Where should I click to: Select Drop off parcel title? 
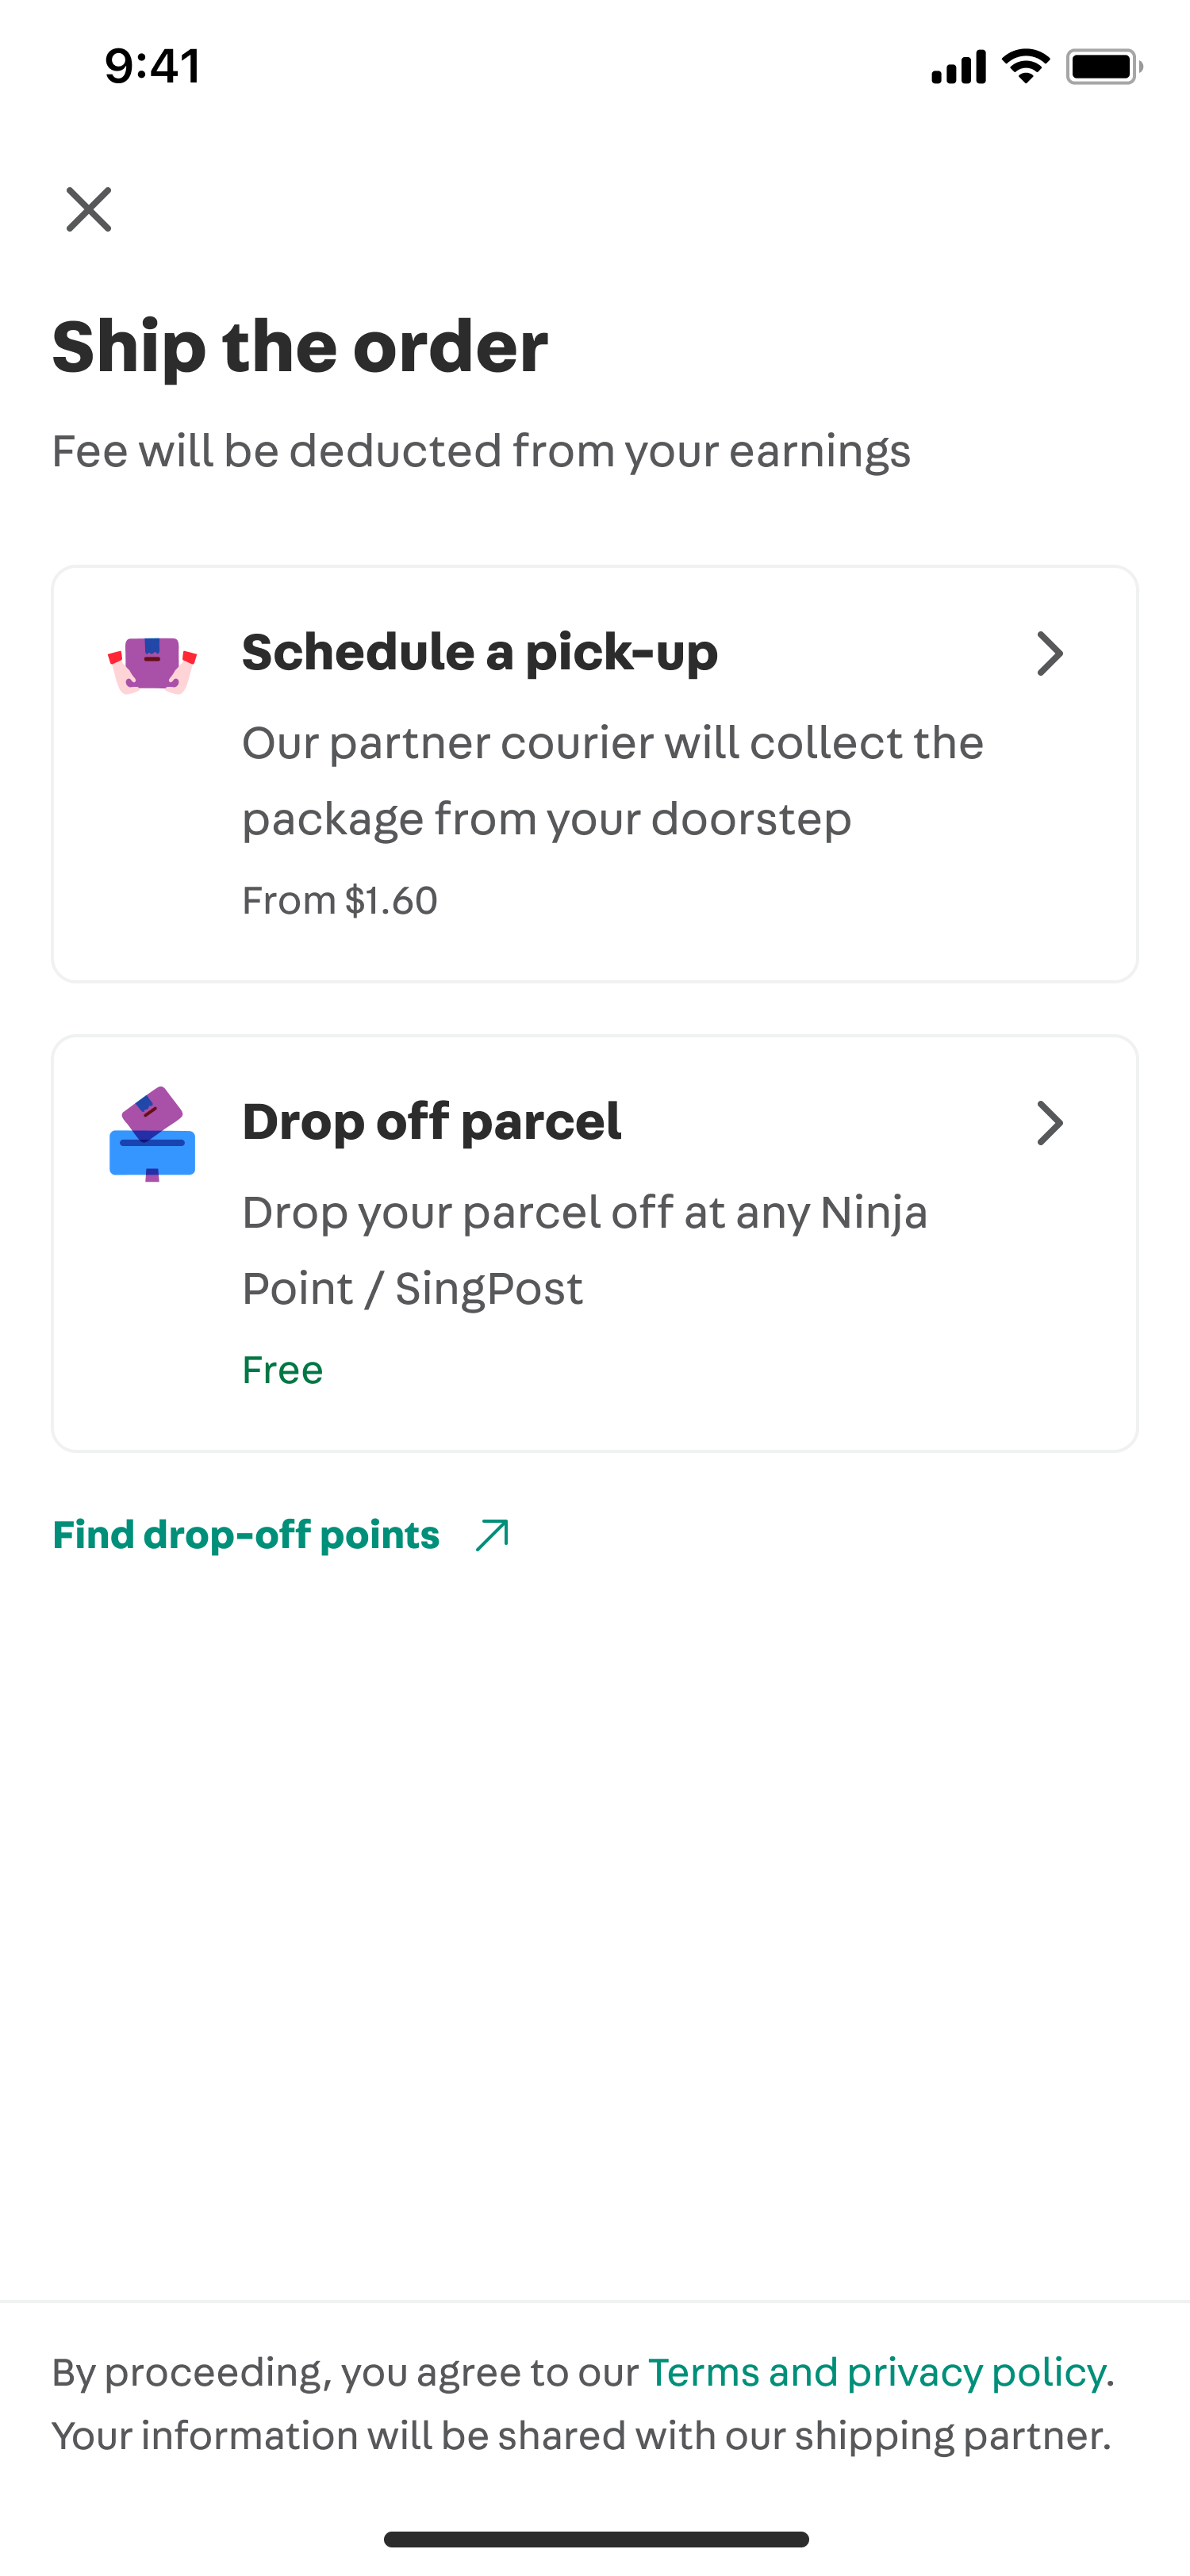432,1121
